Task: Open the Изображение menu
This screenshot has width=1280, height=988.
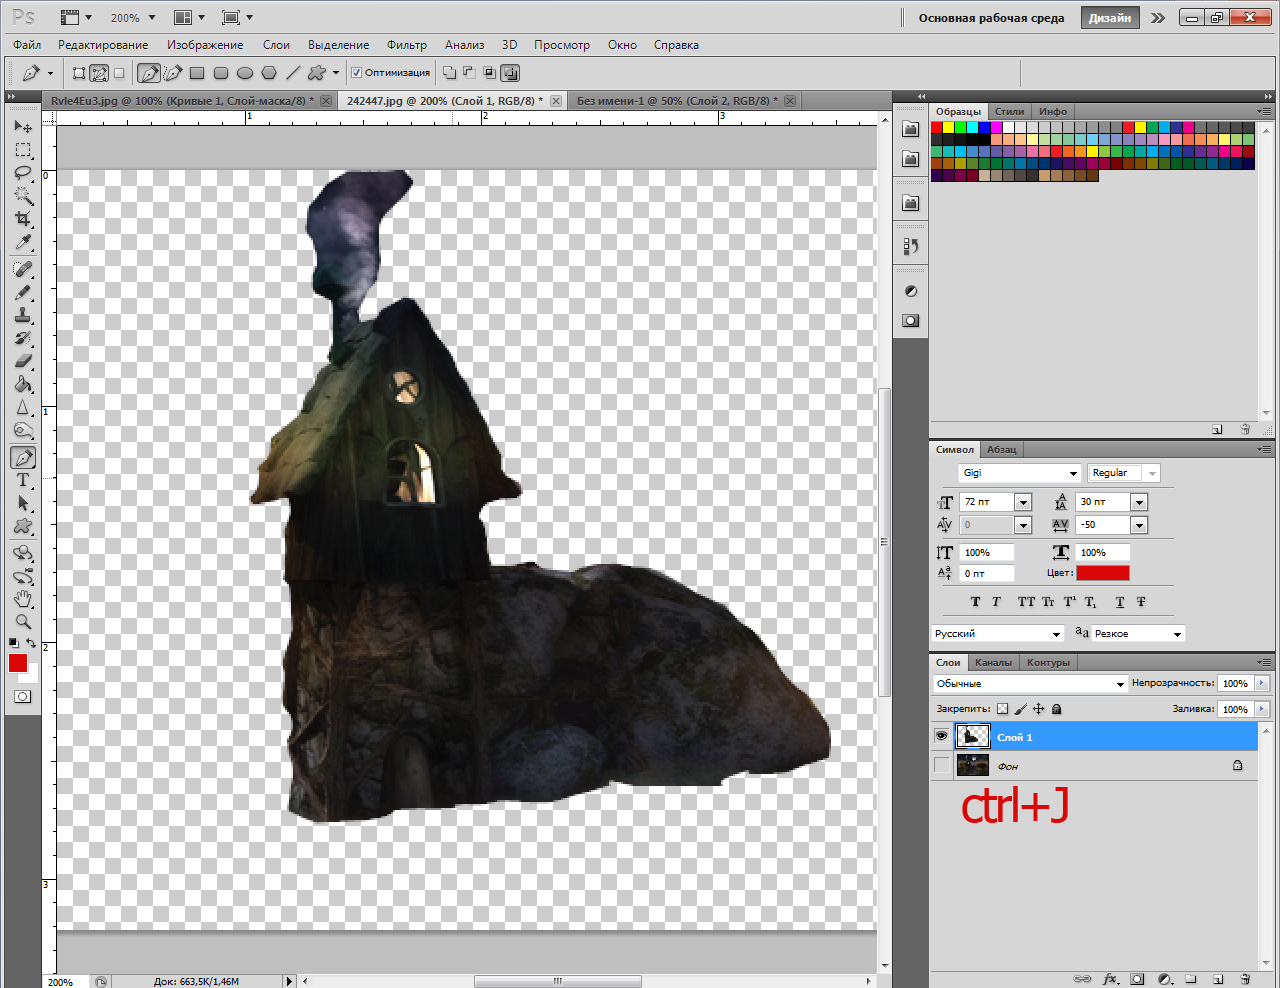Action: (x=205, y=45)
